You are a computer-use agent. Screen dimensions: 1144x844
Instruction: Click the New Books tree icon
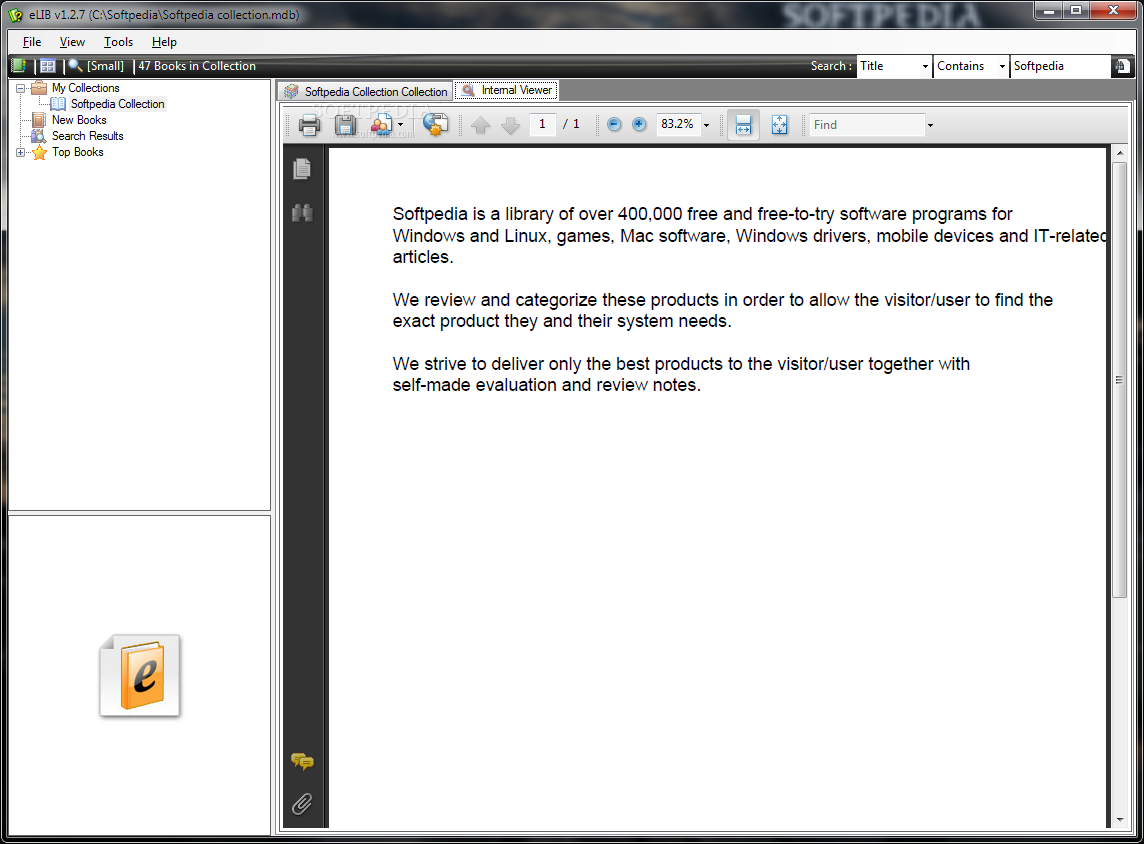click(39, 120)
